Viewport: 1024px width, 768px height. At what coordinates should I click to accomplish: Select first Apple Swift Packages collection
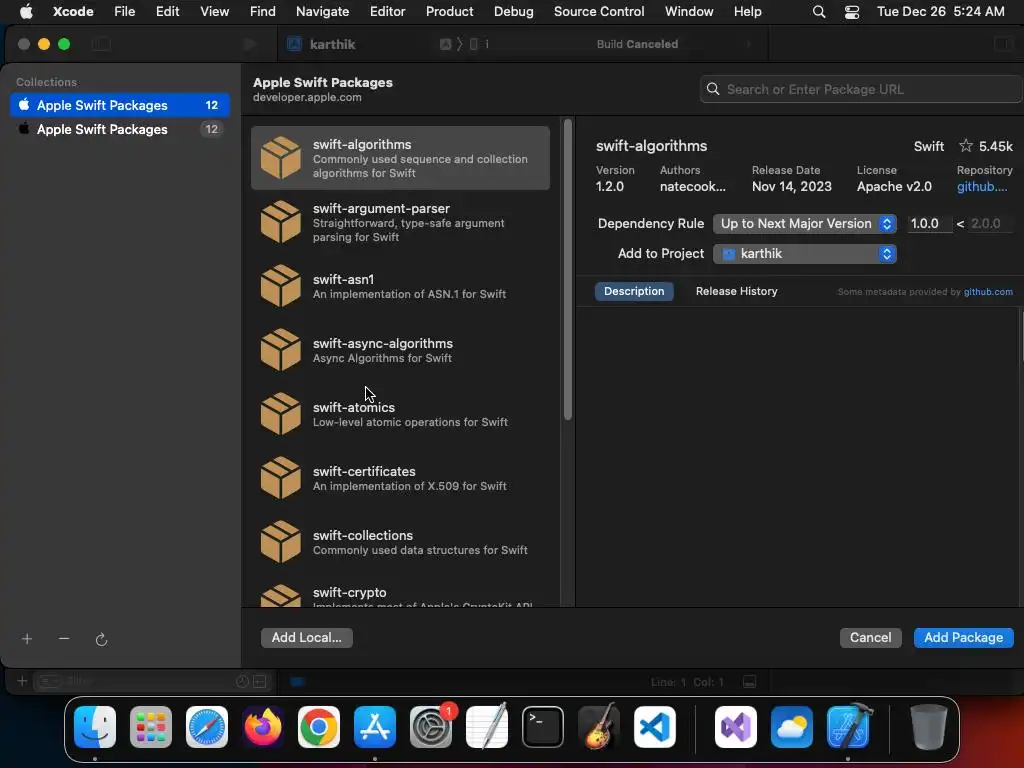pos(120,105)
